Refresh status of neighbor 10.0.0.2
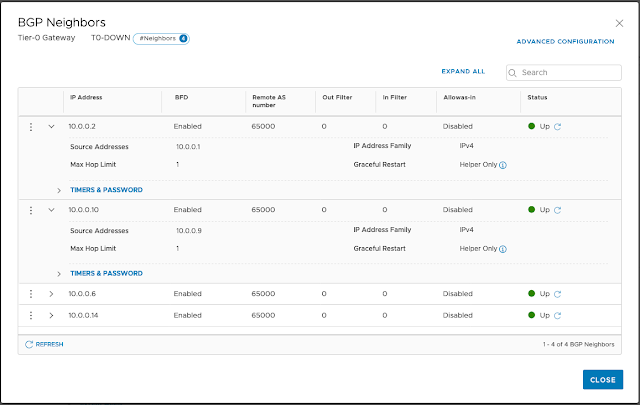 [x=557, y=127]
